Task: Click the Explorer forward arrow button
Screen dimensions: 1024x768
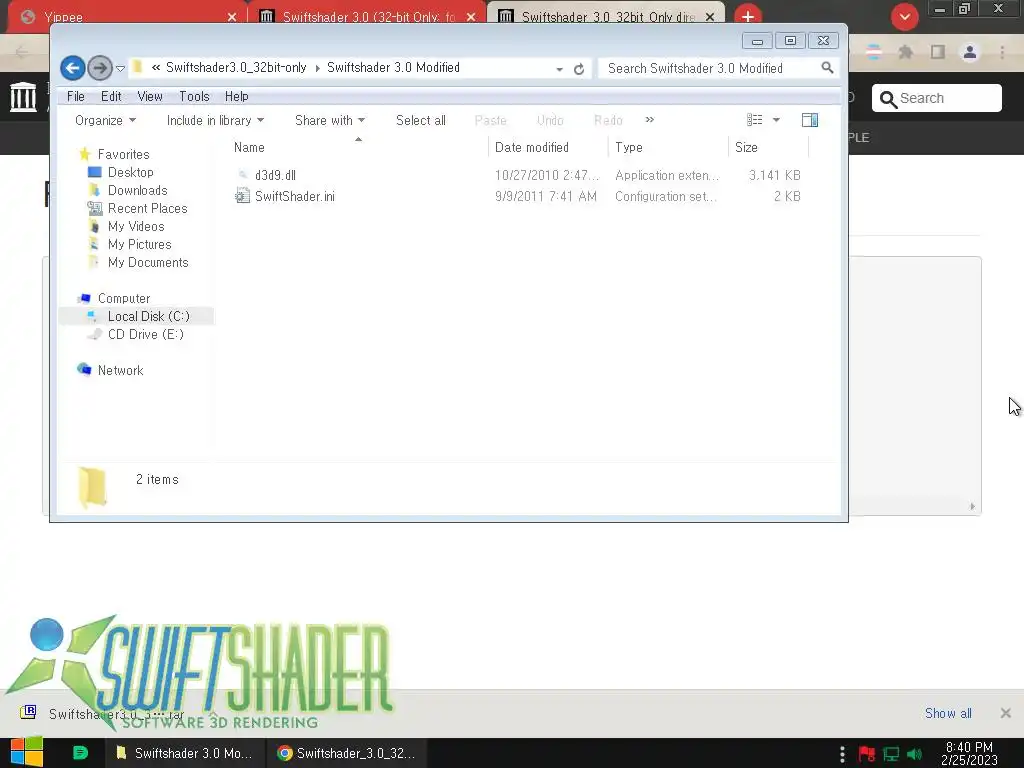Action: coord(99,68)
